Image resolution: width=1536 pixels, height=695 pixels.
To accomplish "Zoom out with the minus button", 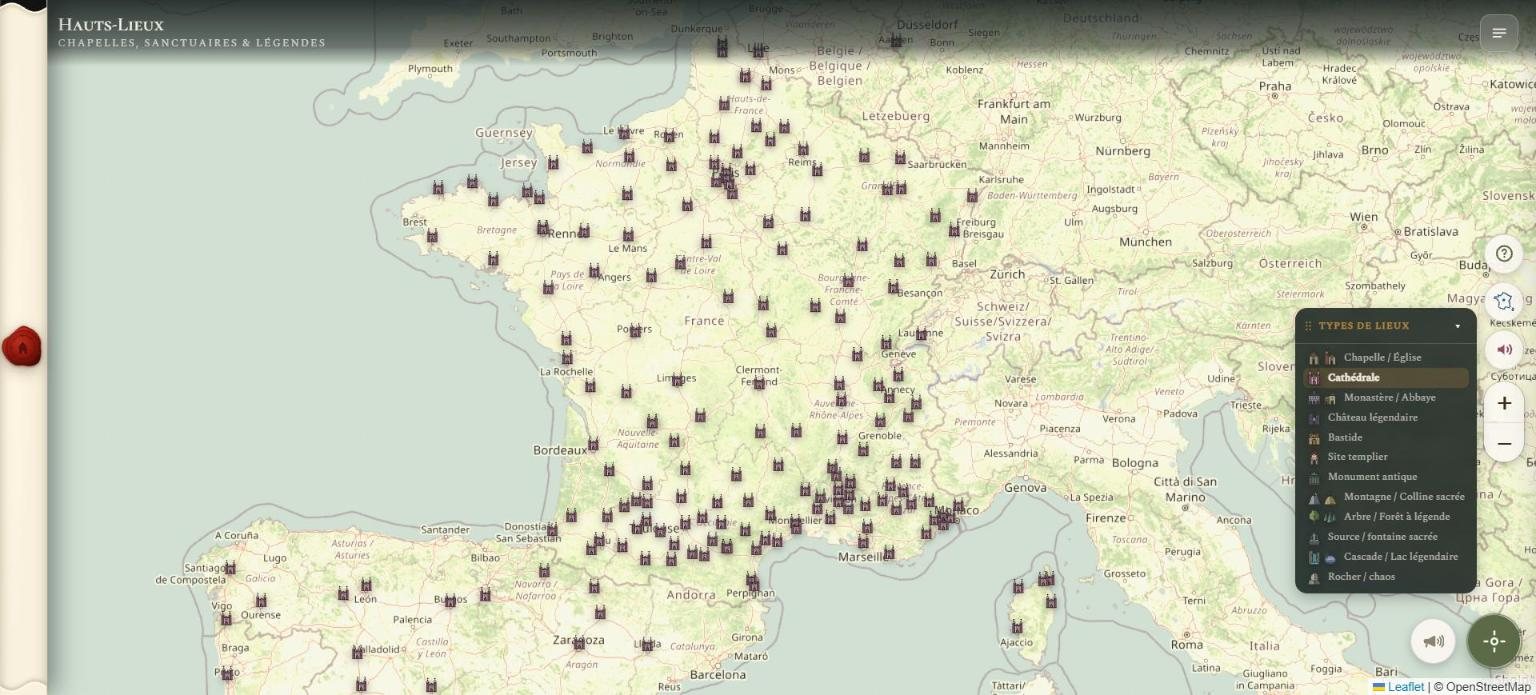I will click(1503, 443).
